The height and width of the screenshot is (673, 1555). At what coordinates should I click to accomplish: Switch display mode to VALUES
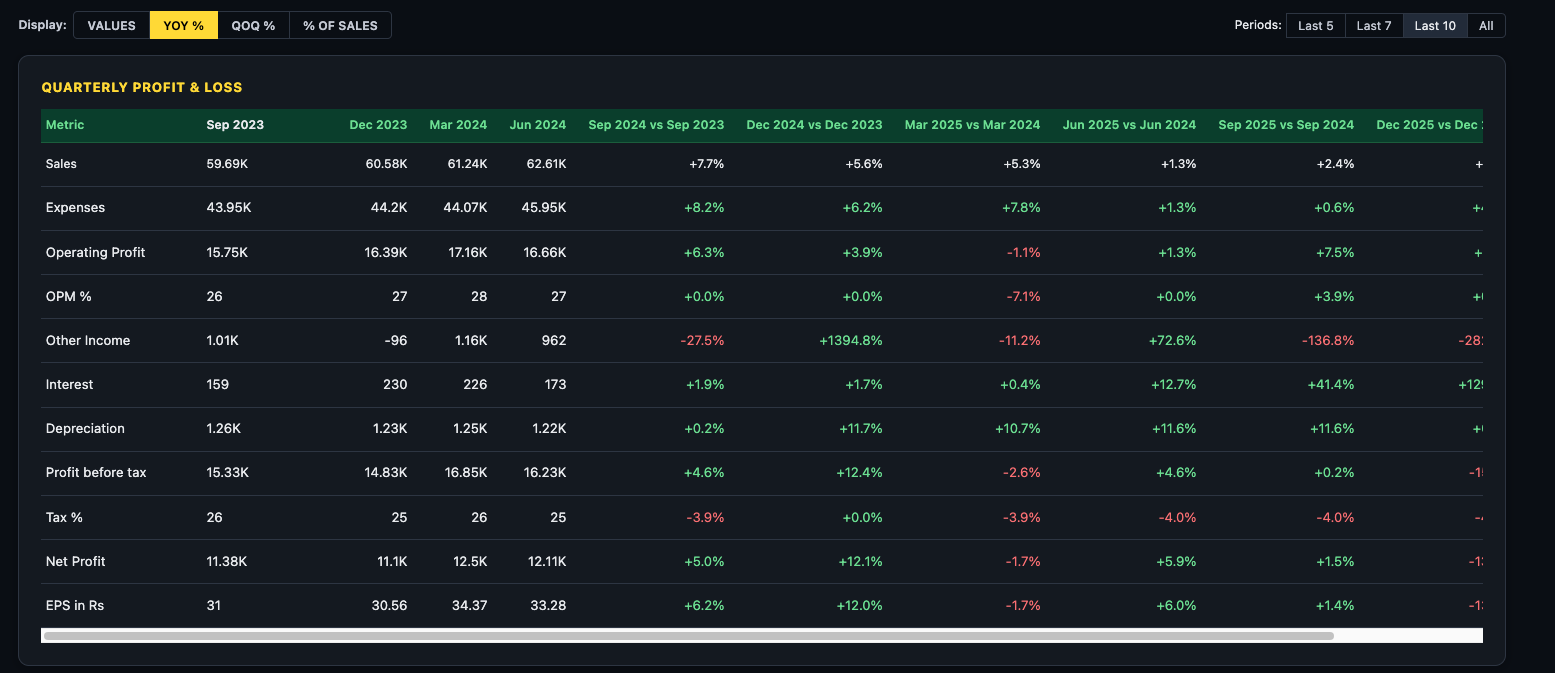111,25
